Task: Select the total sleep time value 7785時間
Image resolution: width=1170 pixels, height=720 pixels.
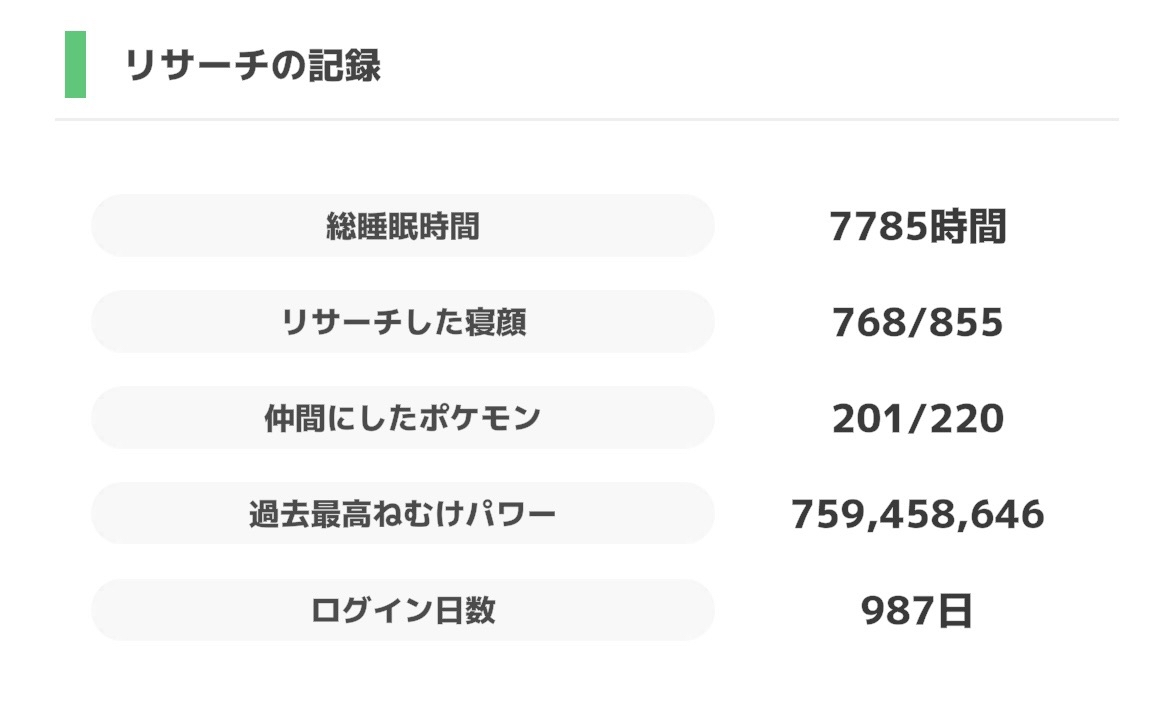Action: (920, 226)
